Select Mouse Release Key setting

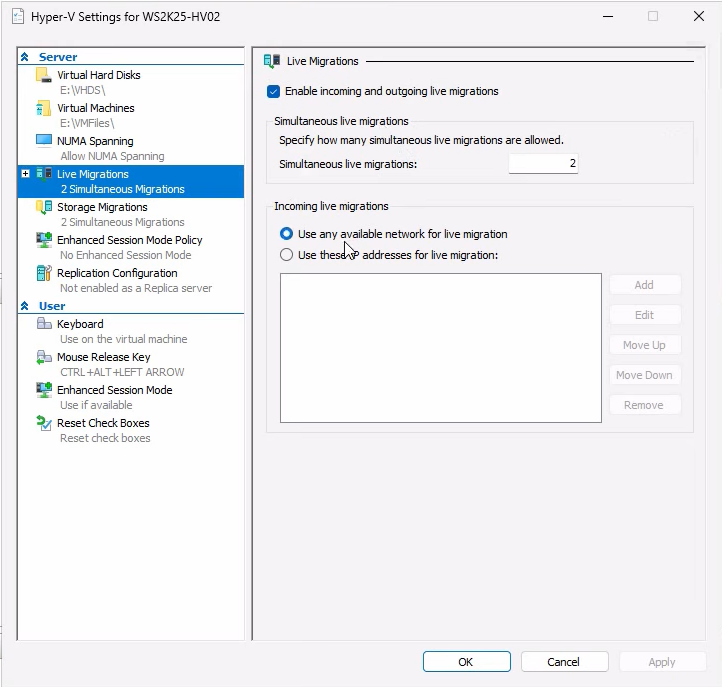[104, 357]
